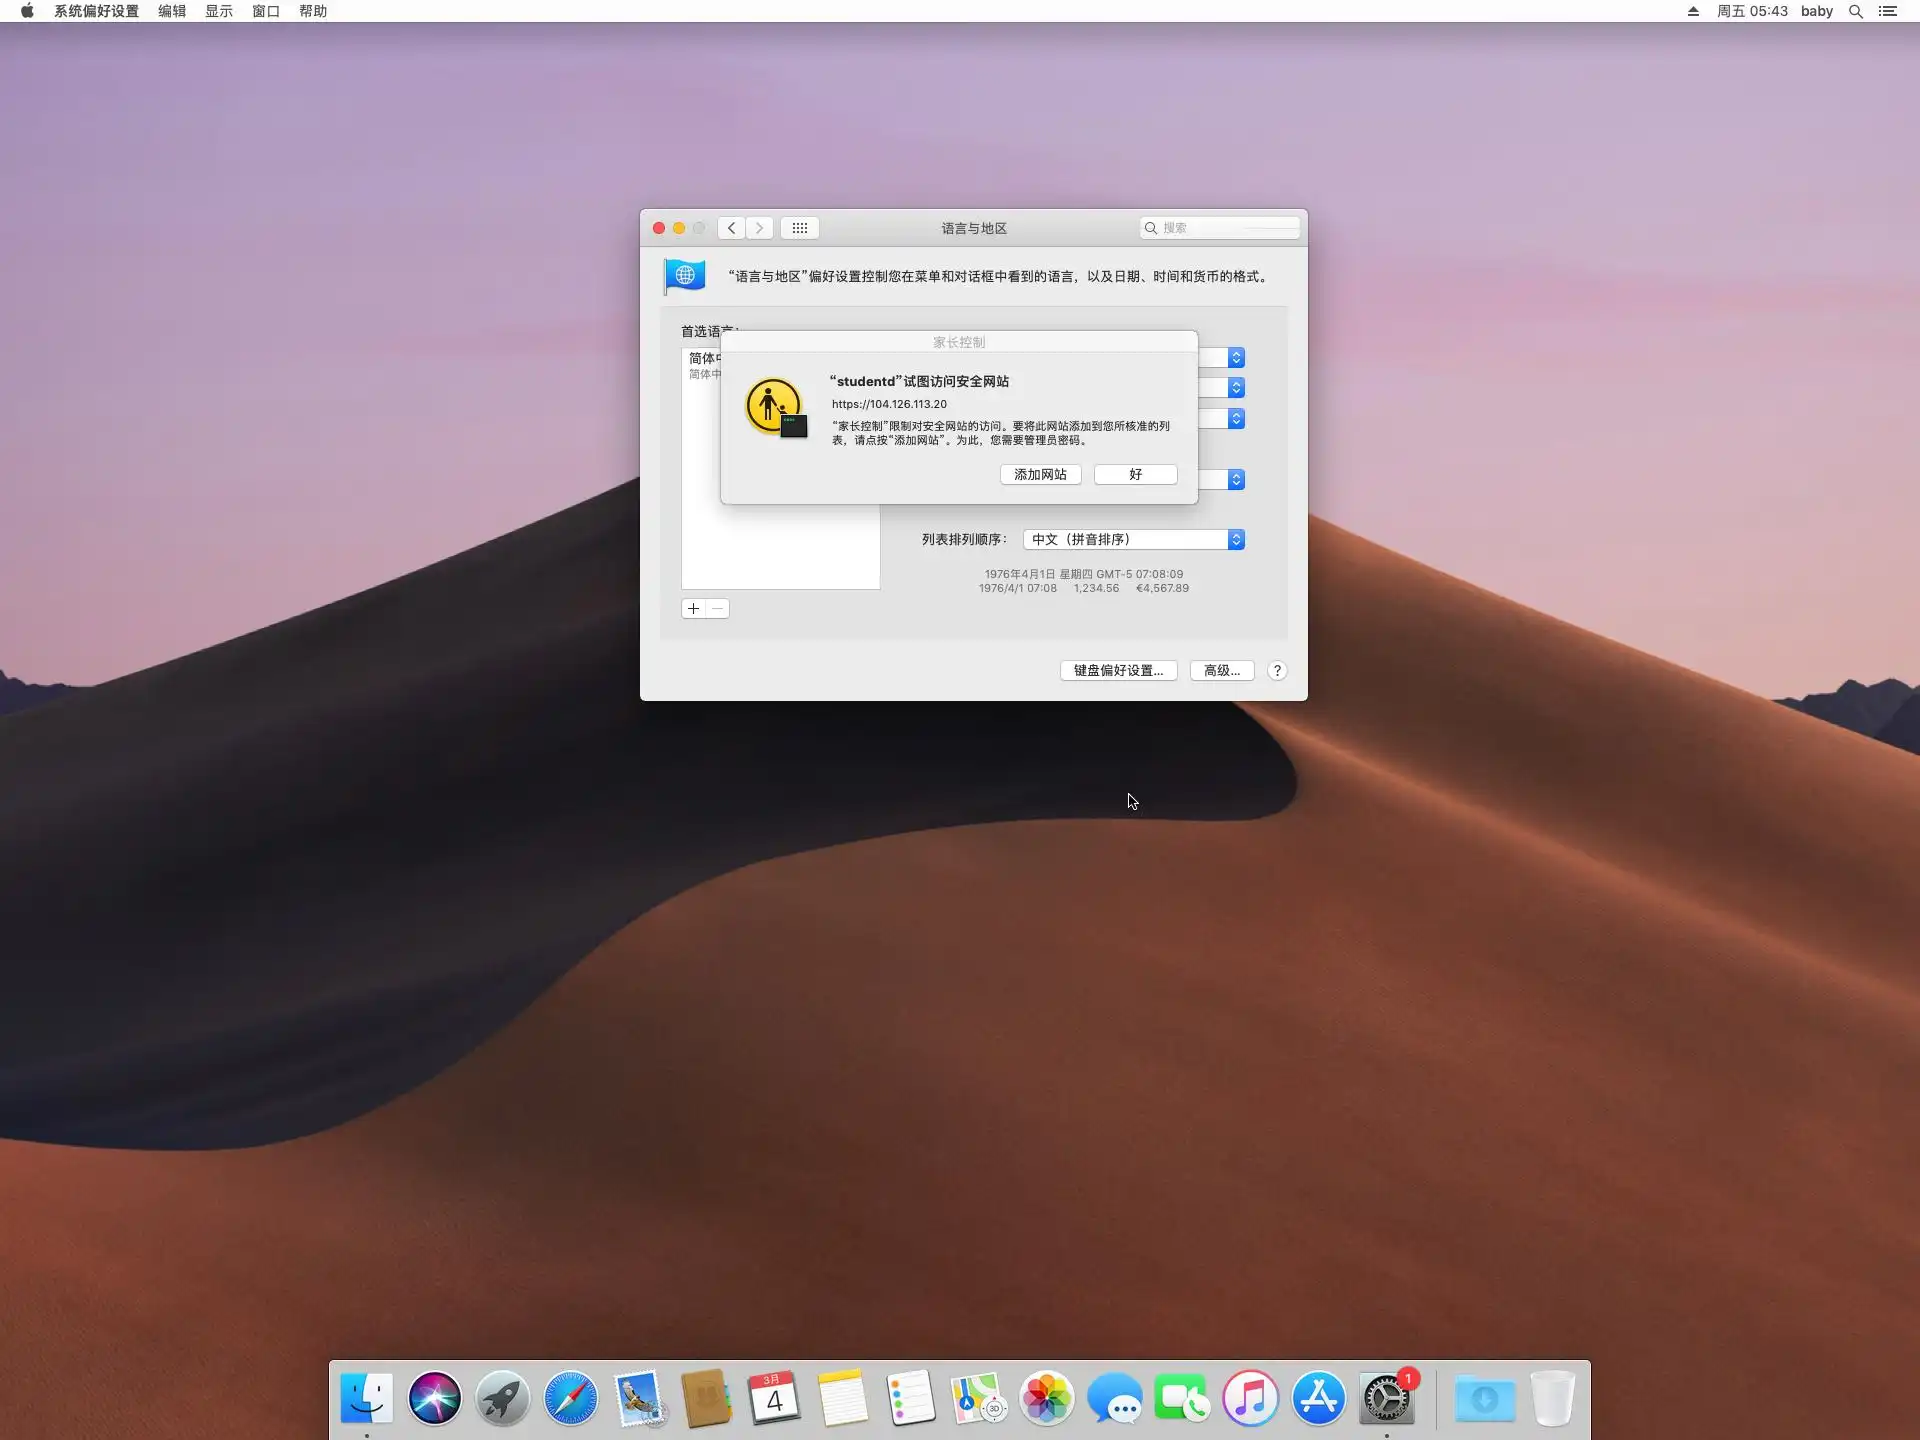This screenshot has width=1920, height=1440.
Task: Open the Photos app in dock
Action: (1046, 1397)
